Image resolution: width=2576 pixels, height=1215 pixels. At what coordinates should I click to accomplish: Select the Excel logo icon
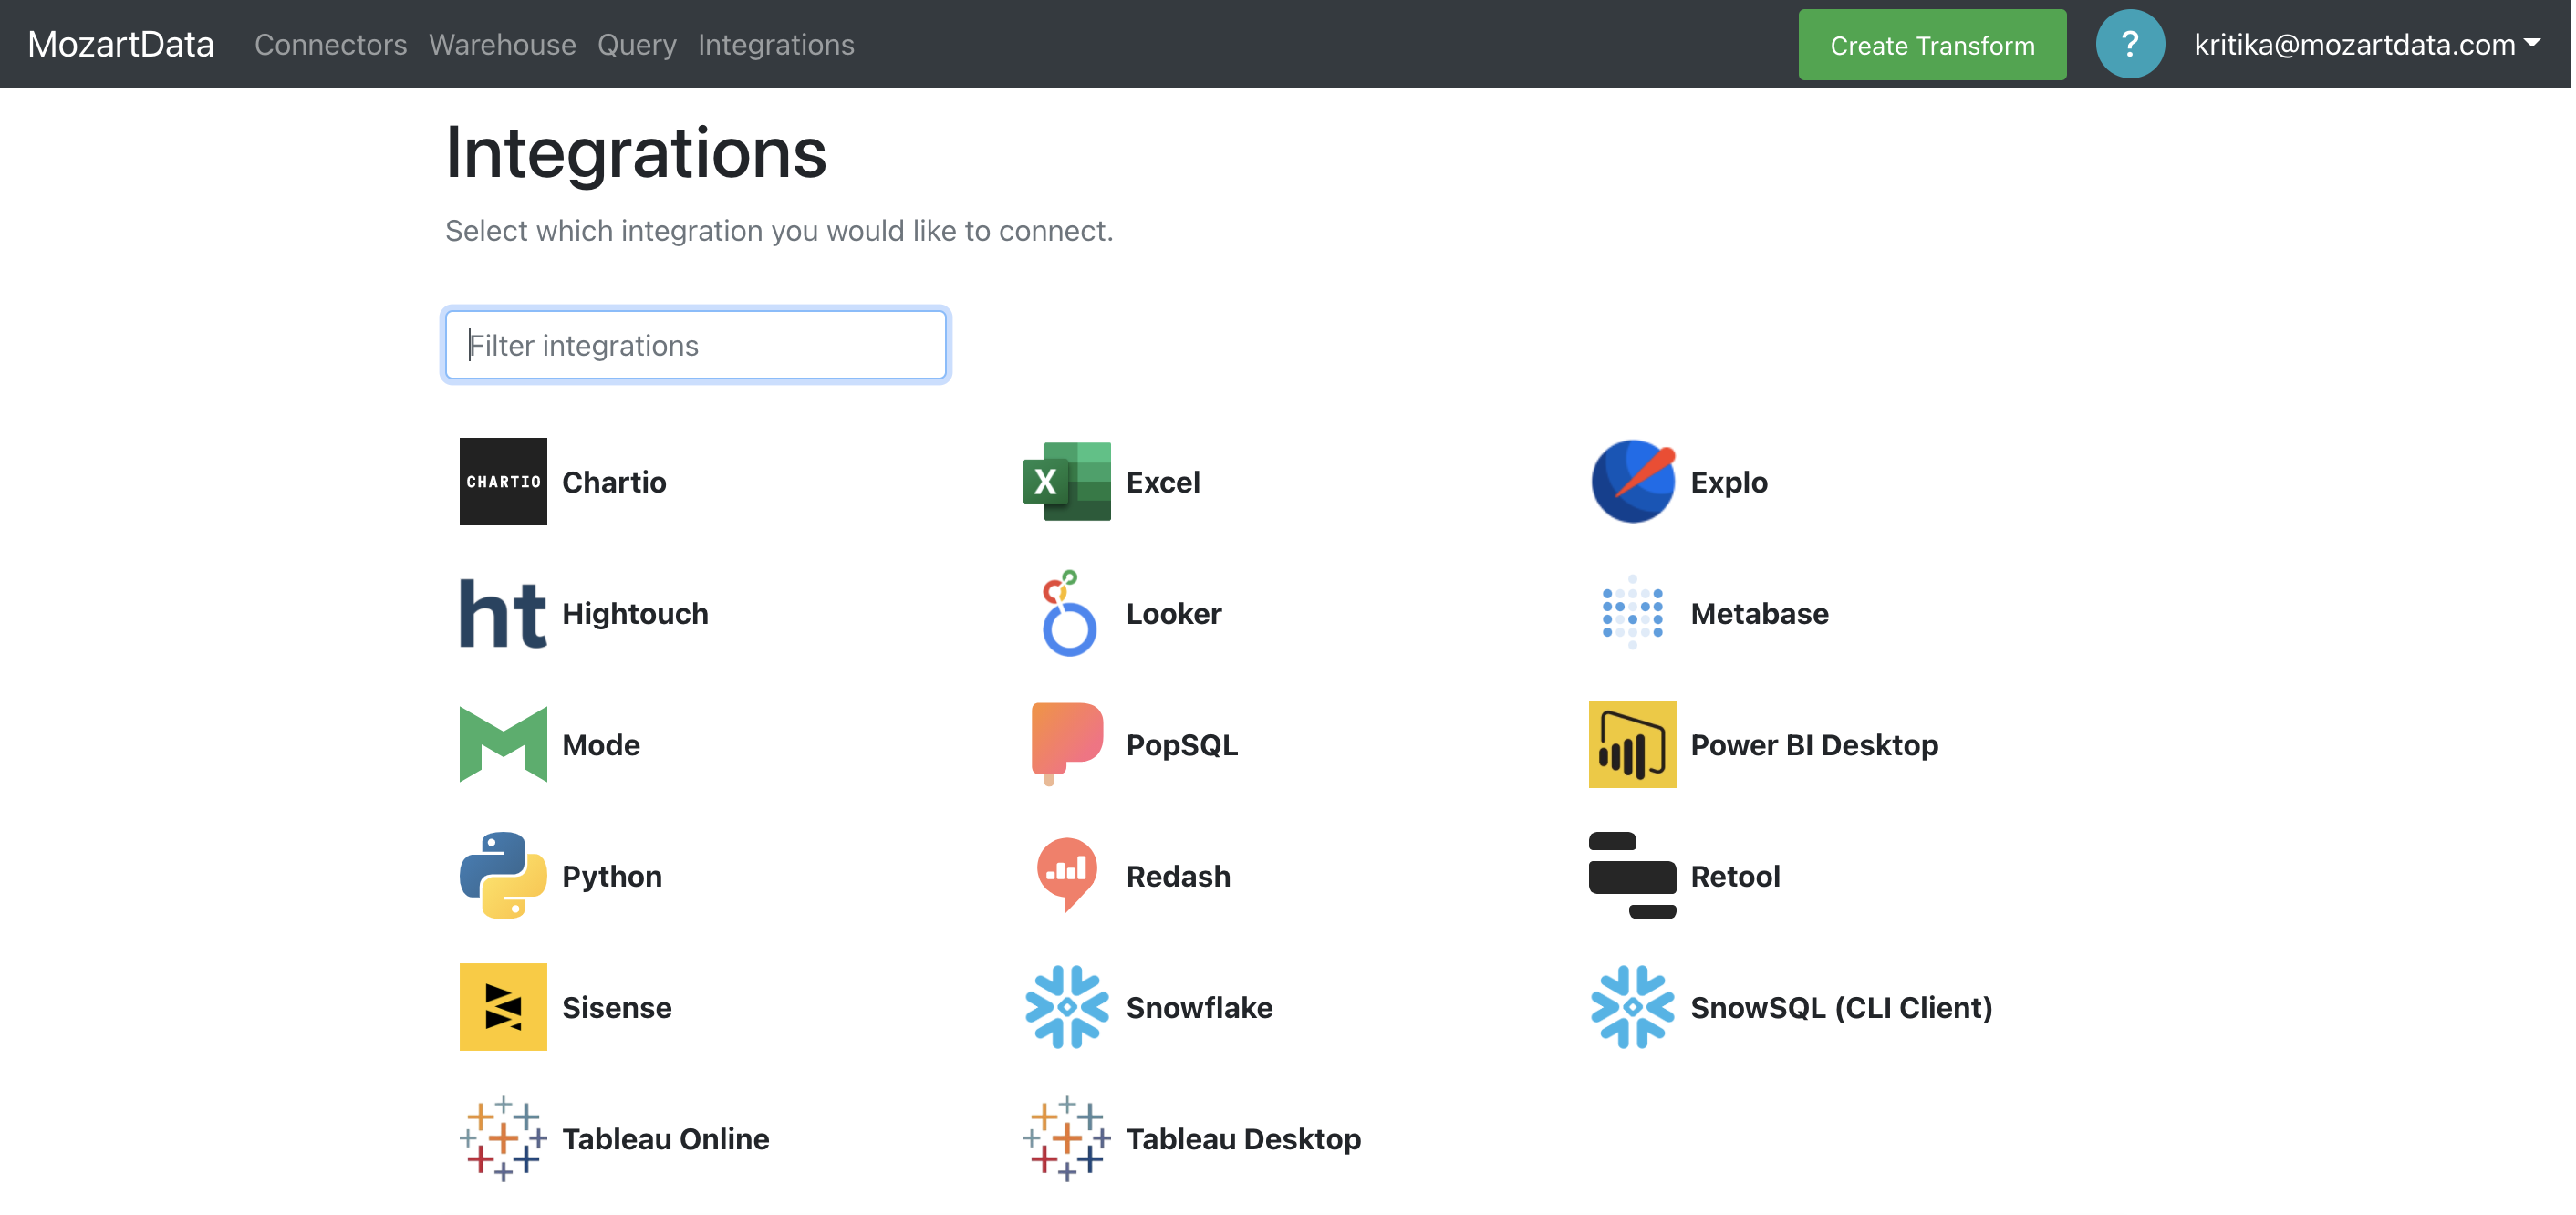point(1067,481)
